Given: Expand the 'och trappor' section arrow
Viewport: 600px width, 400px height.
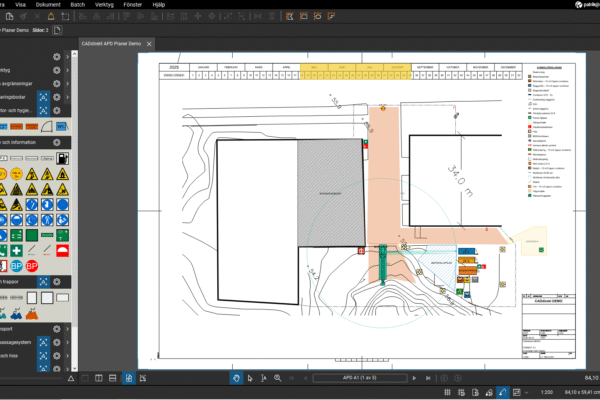Looking at the screenshot, I should (x=67, y=282).
